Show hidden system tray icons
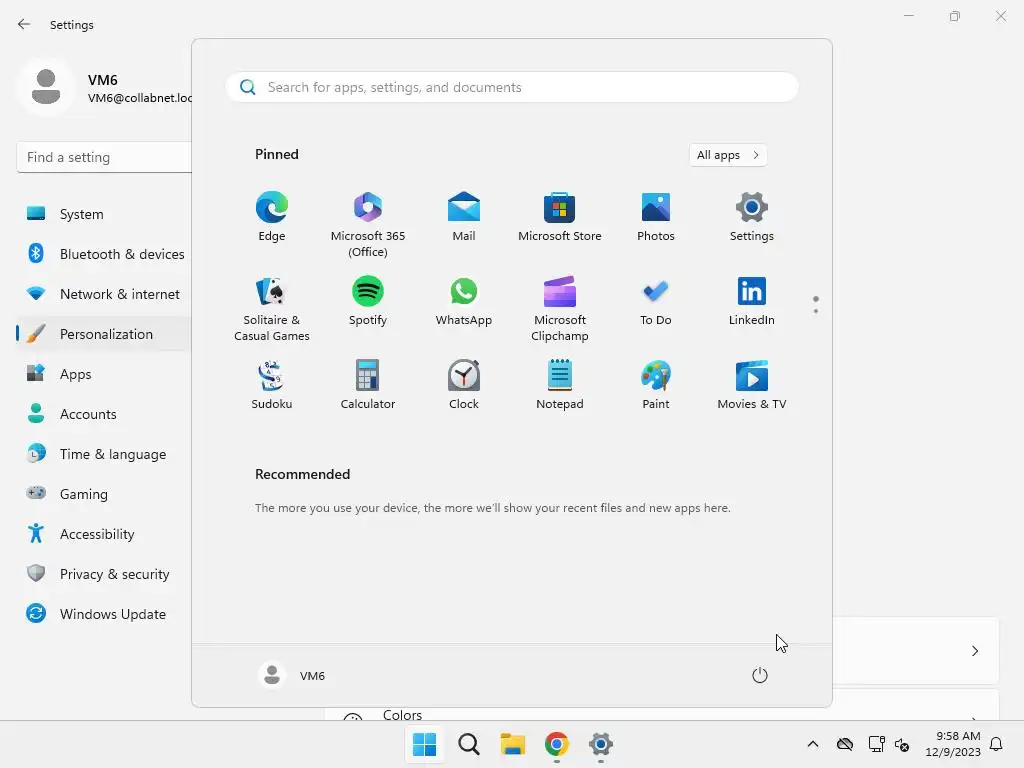 pos(812,744)
